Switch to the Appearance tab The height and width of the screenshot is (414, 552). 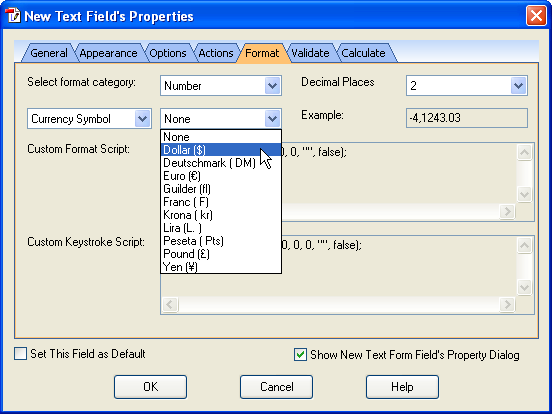click(x=108, y=53)
